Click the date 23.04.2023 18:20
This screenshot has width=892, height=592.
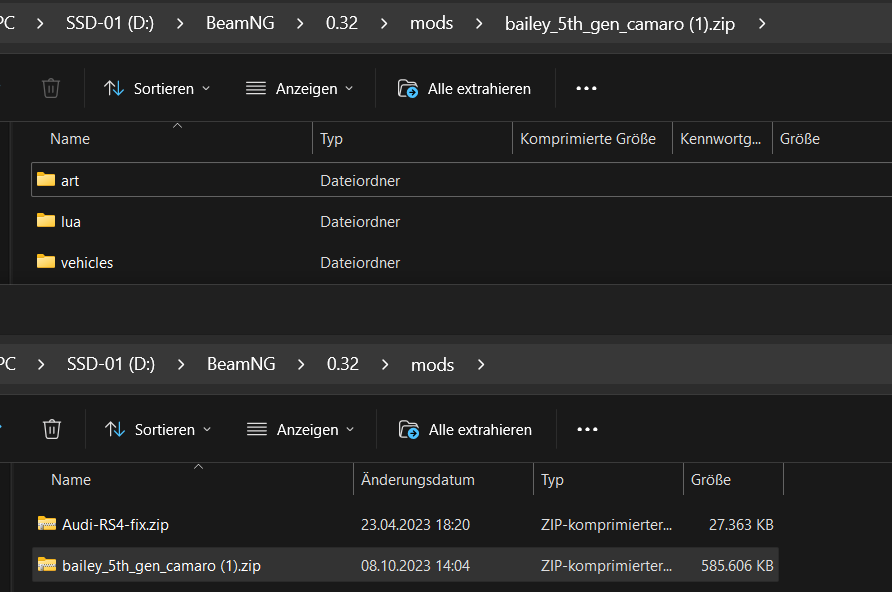pos(415,524)
